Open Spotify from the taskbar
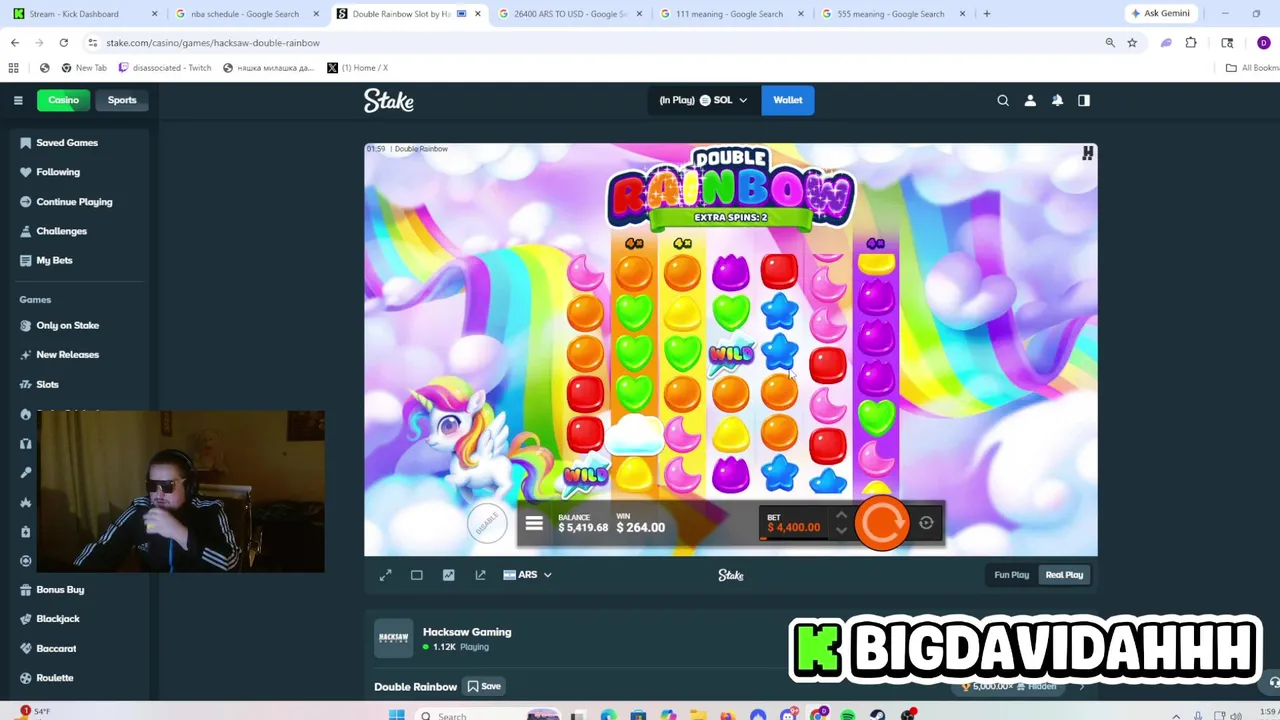Screen dimensions: 1280x720 [x=848, y=715]
